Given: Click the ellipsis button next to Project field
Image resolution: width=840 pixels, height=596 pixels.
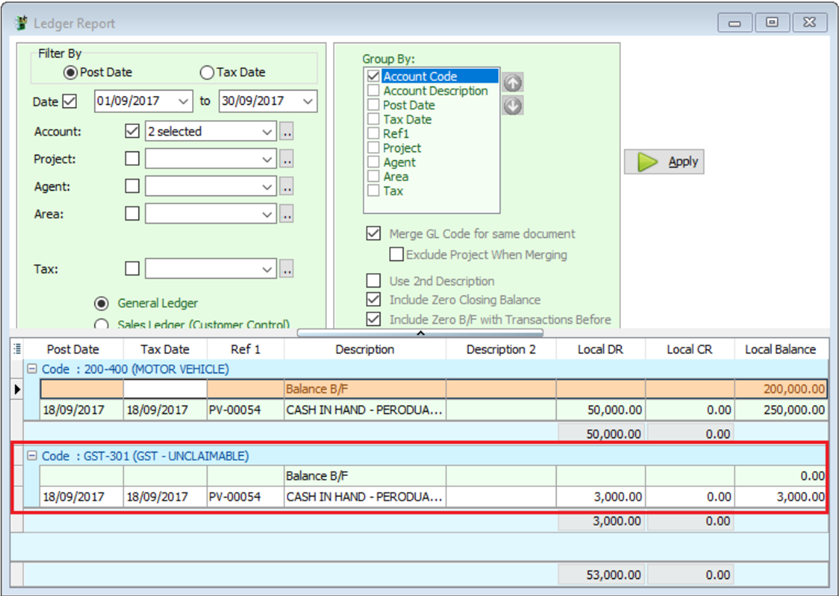Looking at the screenshot, I should coord(286,159).
